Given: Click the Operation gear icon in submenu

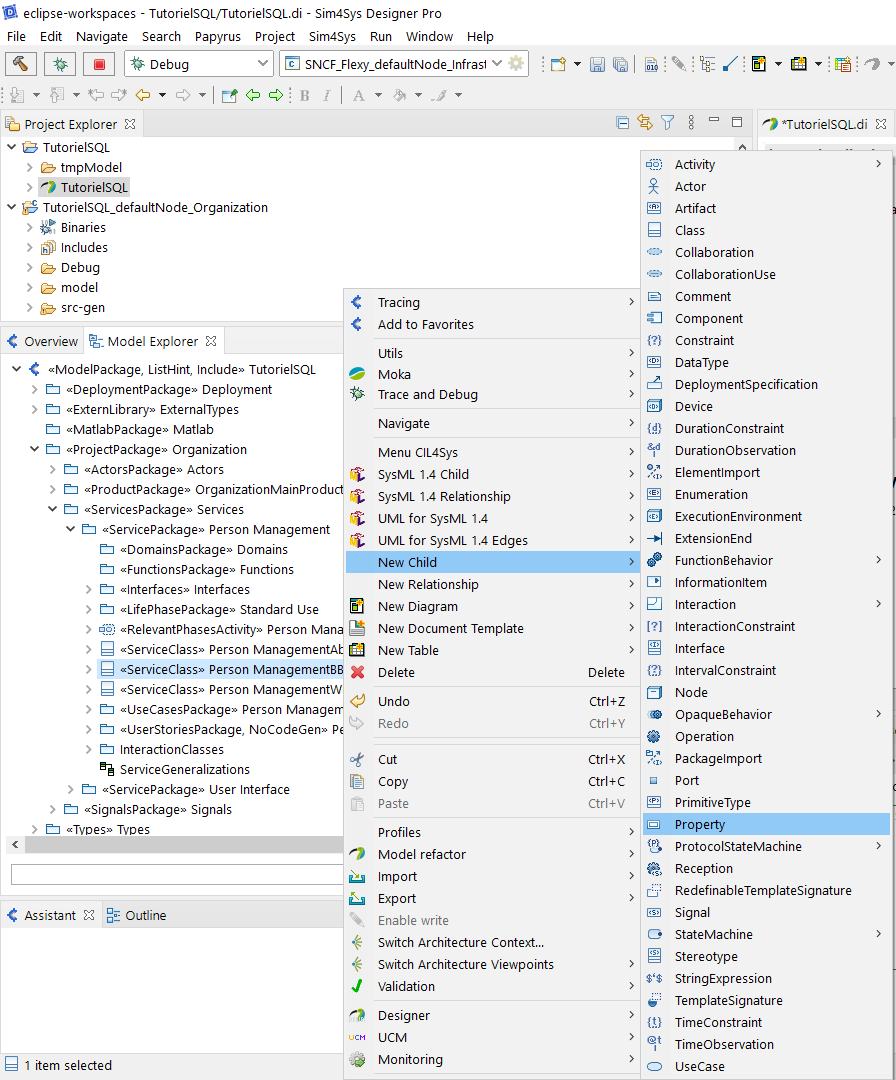Looking at the screenshot, I should [654, 736].
